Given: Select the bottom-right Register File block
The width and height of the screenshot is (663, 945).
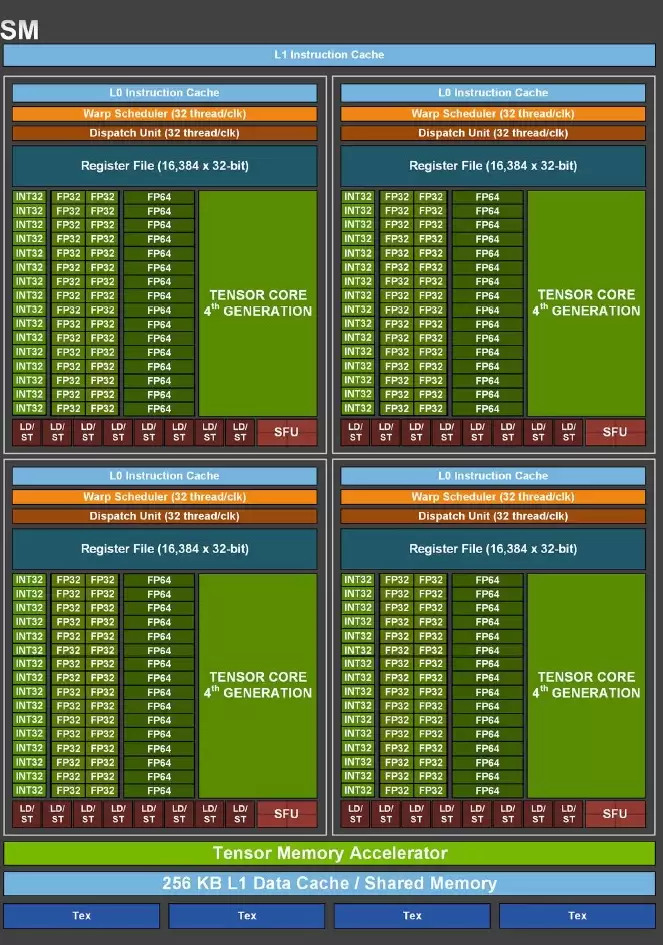Looking at the screenshot, I should [493, 548].
